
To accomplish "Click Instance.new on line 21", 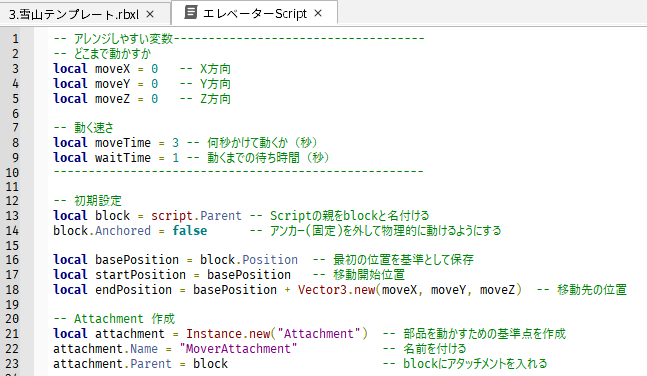I will pyautogui.click(x=228, y=334).
